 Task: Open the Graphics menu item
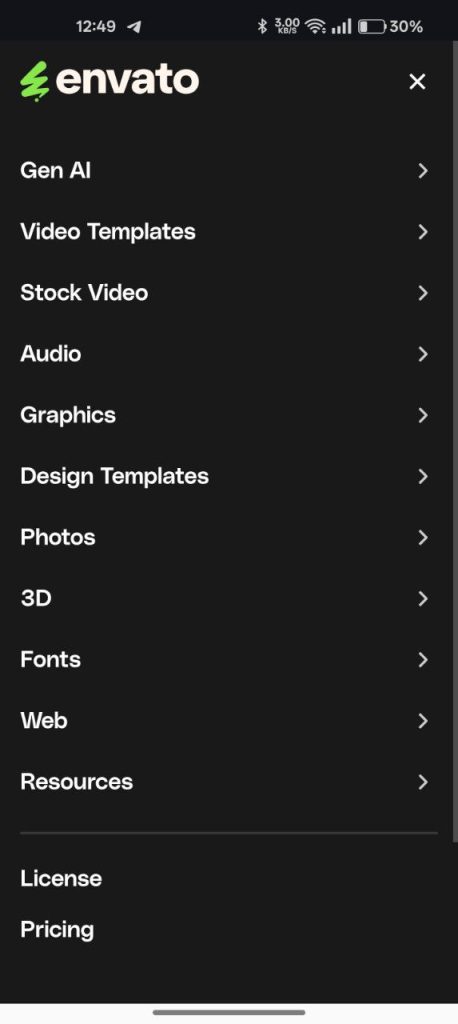pyautogui.click(x=225, y=415)
